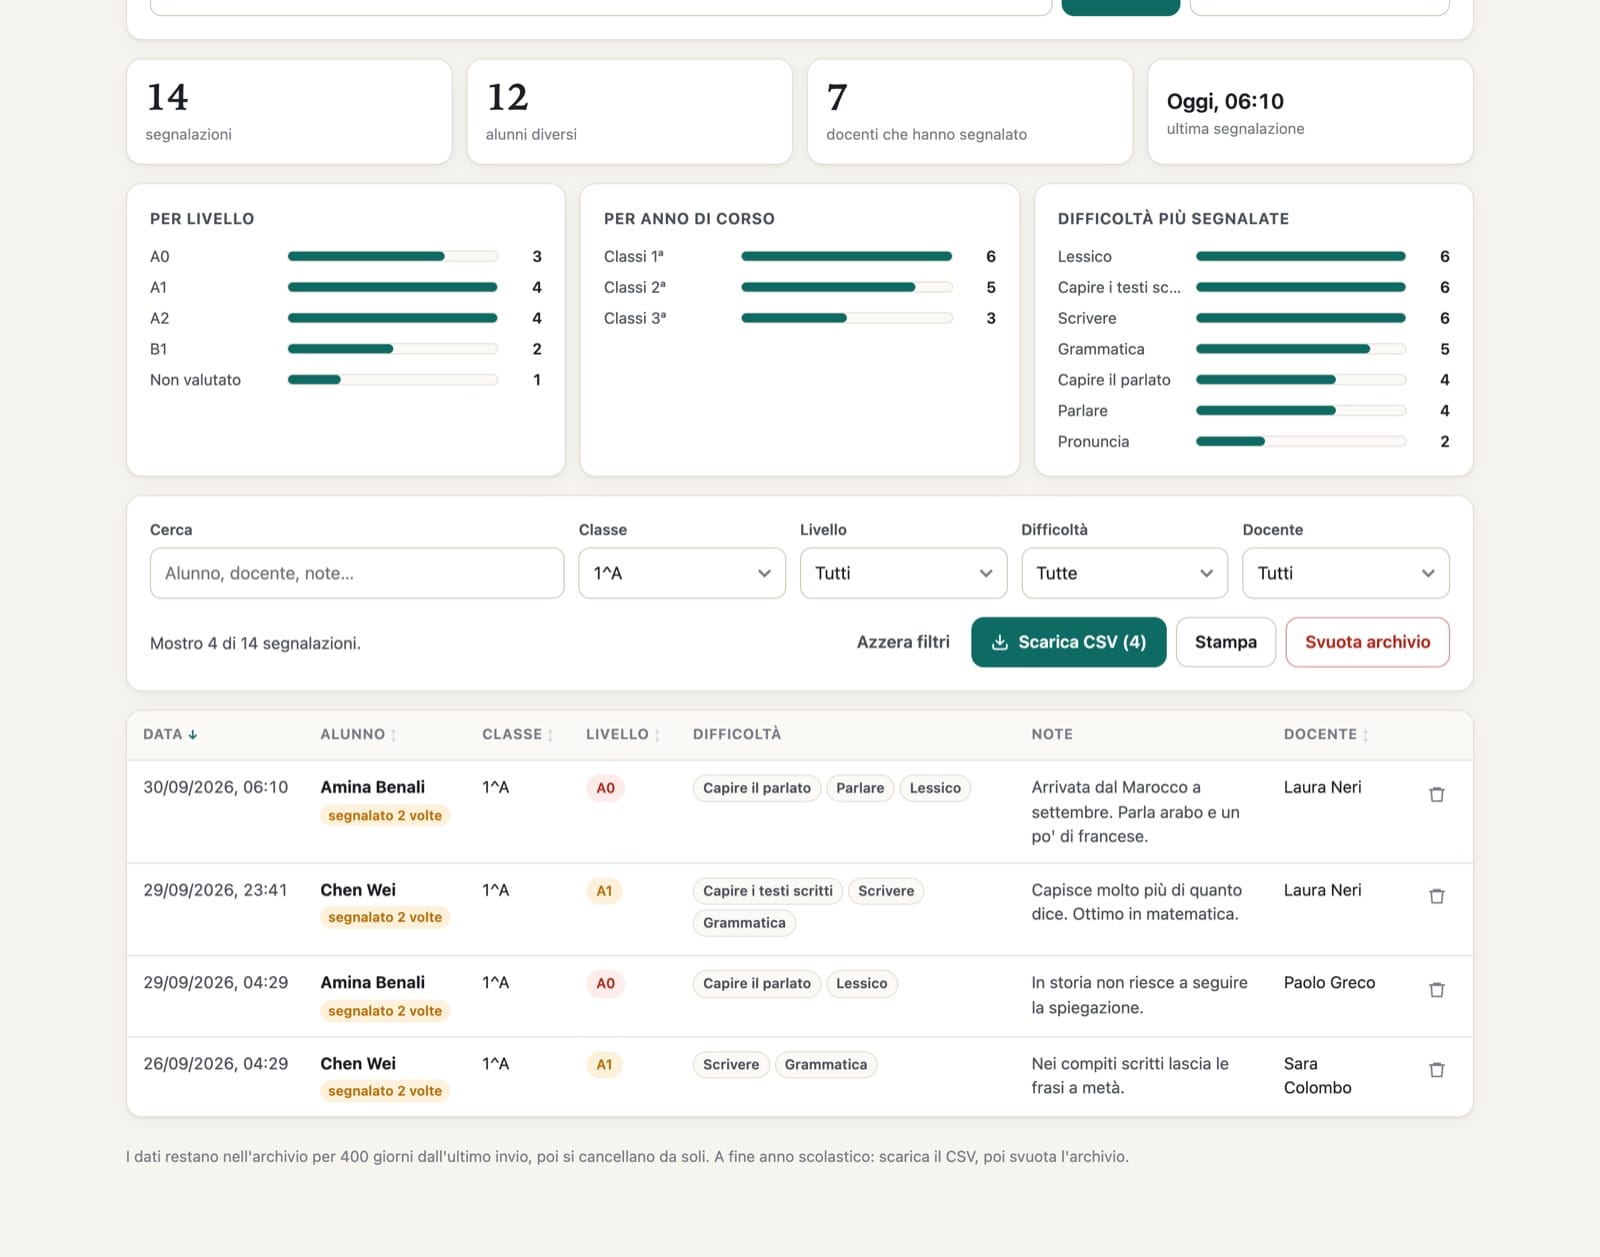Click the 'segnalato 2 volte' badge in the 26/09/2026 row
The width and height of the screenshot is (1600, 1257).
[385, 1091]
